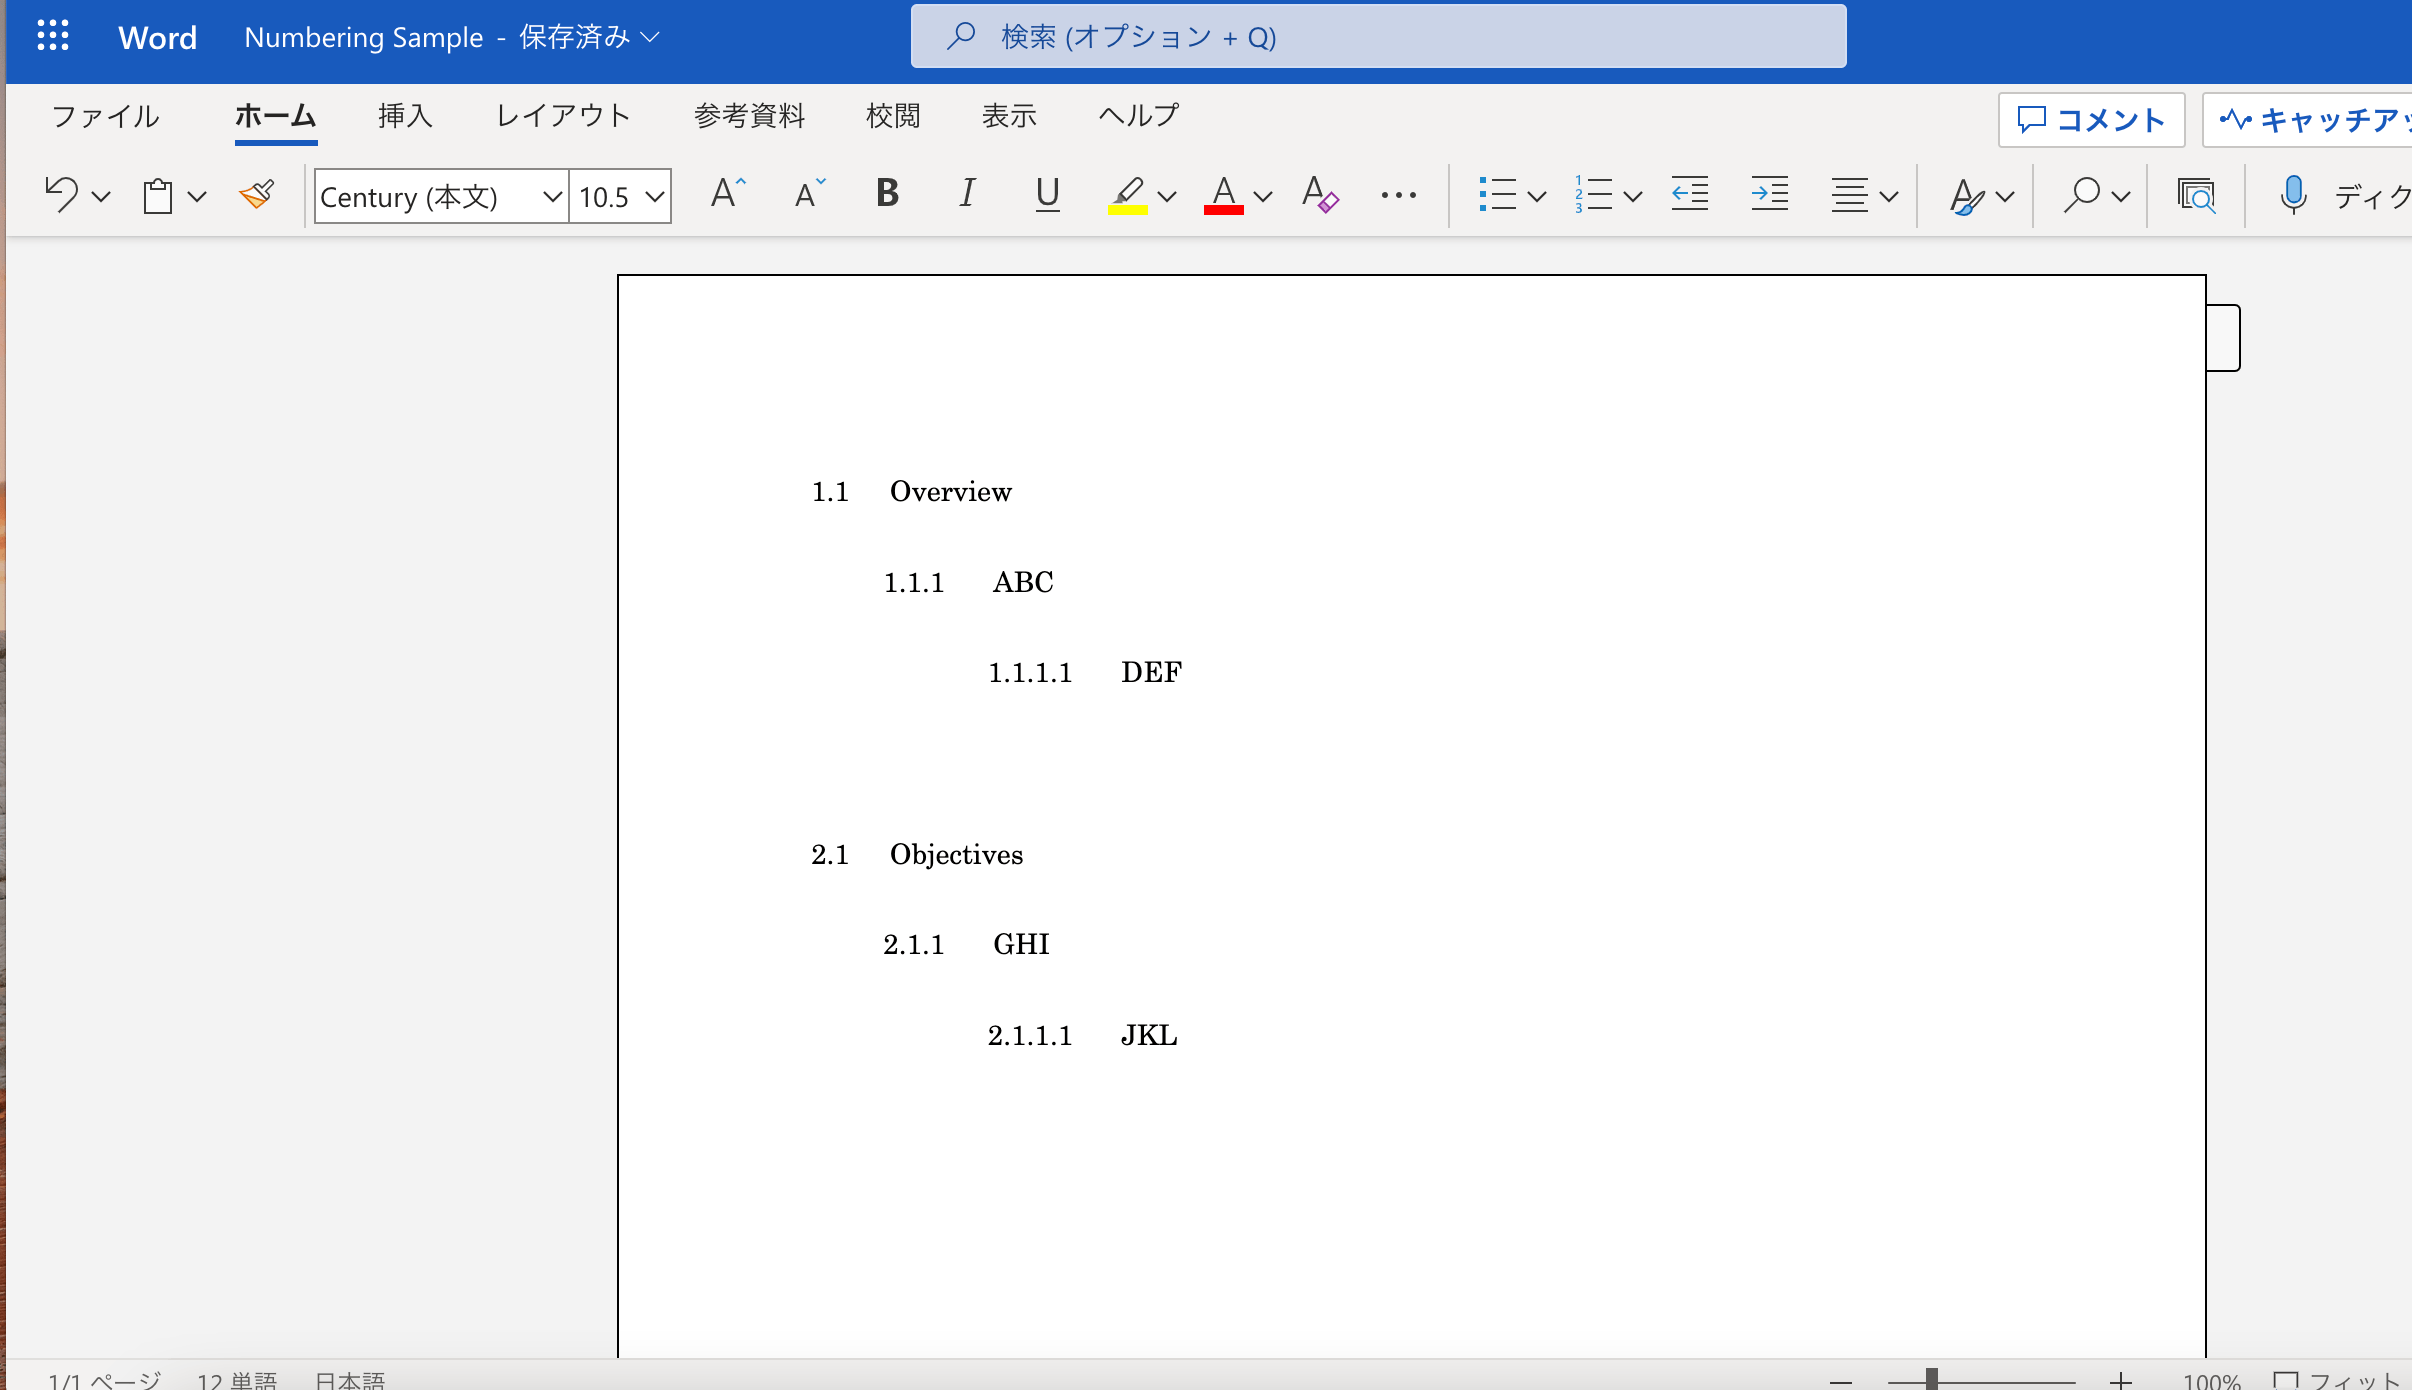The width and height of the screenshot is (2412, 1390).
Task: Open the app launcher waffle grid
Action: tap(53, 36)
